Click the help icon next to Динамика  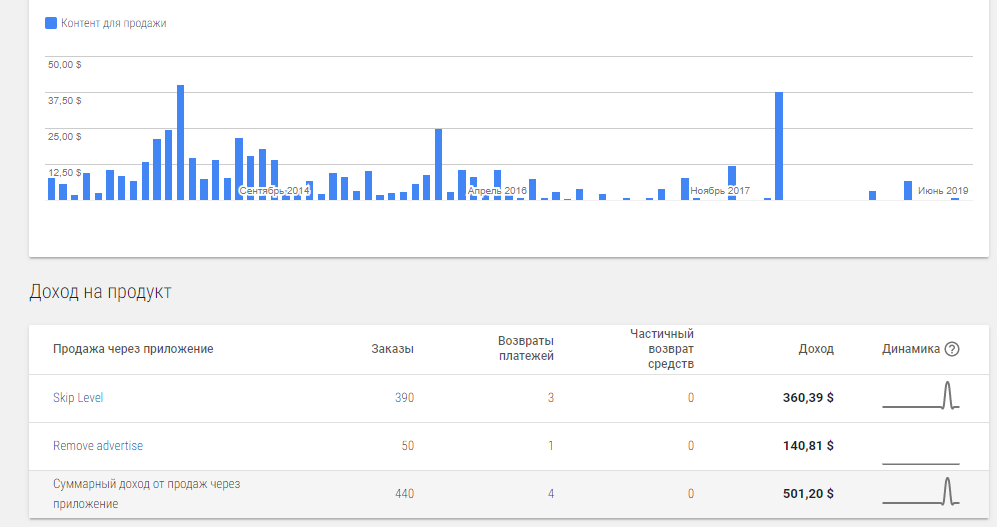tap(952, 349)
